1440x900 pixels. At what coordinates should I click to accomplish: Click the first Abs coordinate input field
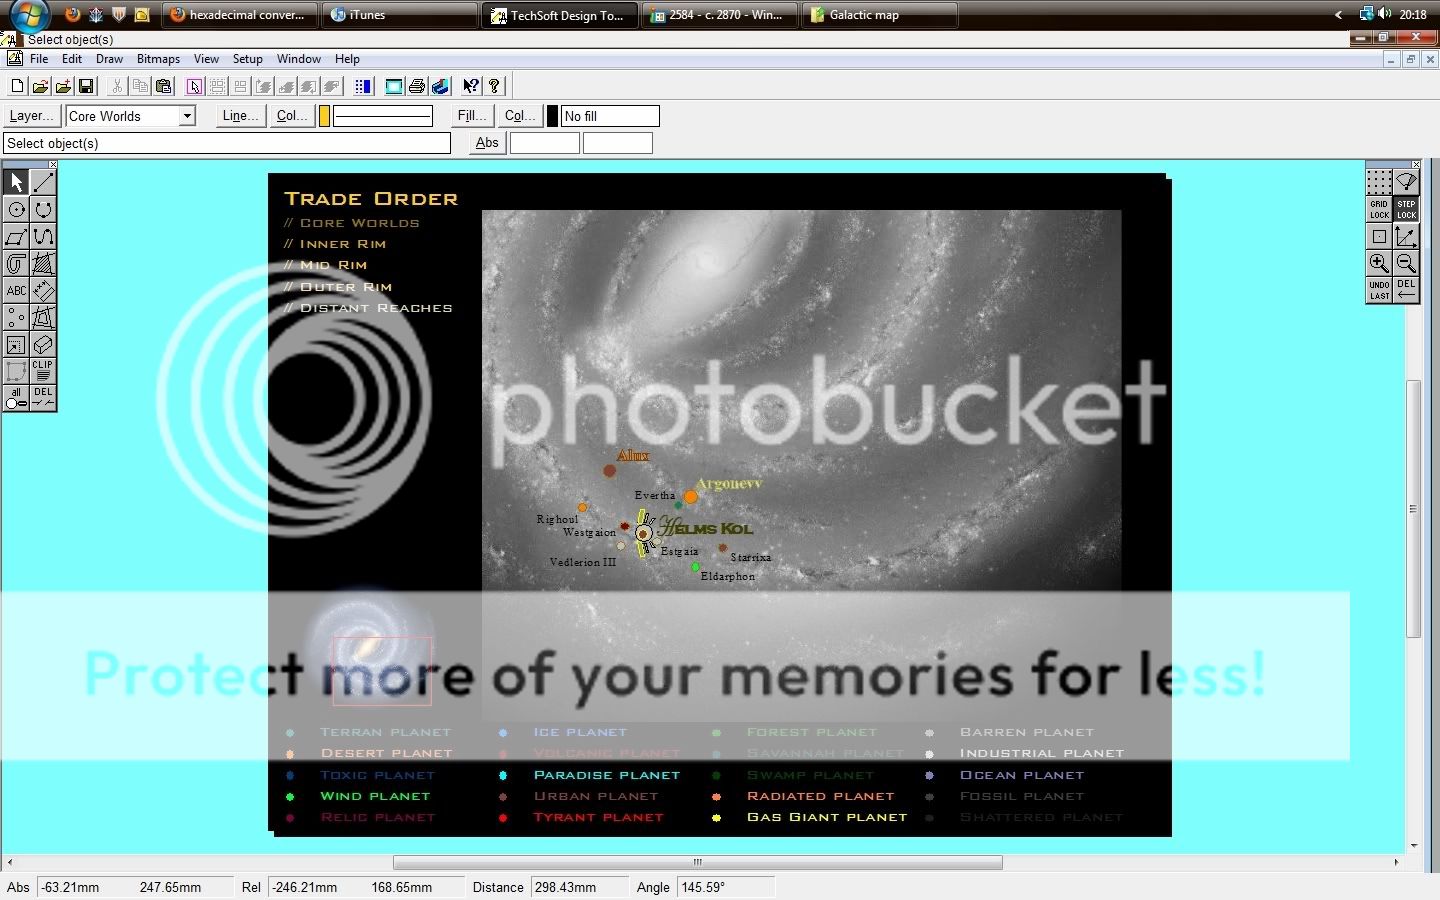click(x=544, y=143)
